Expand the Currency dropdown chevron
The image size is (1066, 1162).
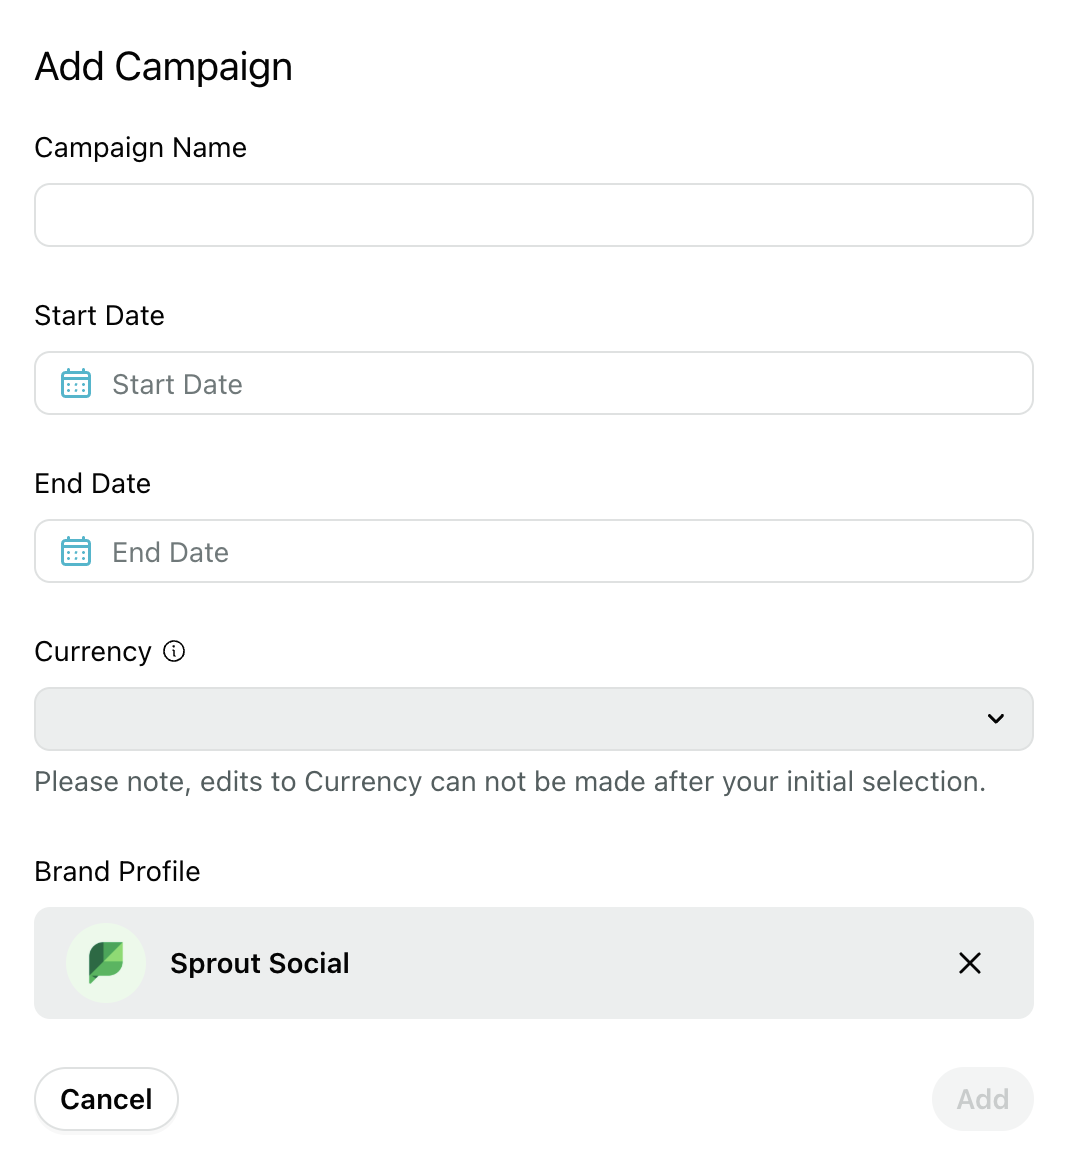click(996, 718)
